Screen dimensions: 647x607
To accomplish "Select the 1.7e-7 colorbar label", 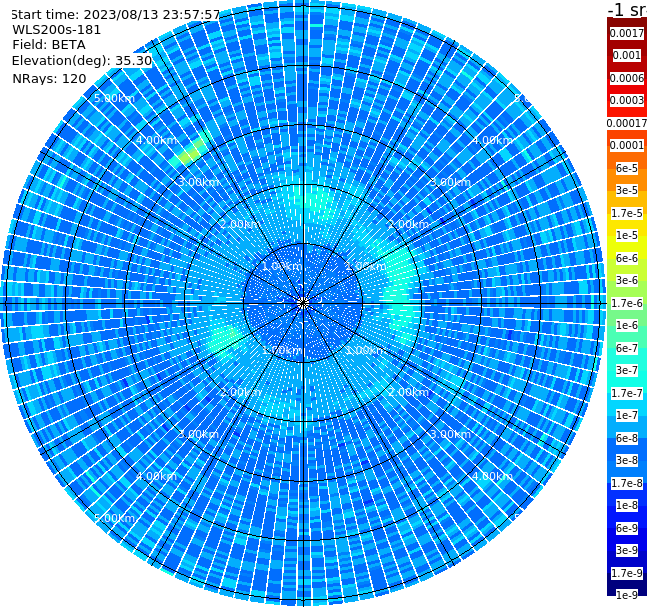I will click(x=627, y=393).
